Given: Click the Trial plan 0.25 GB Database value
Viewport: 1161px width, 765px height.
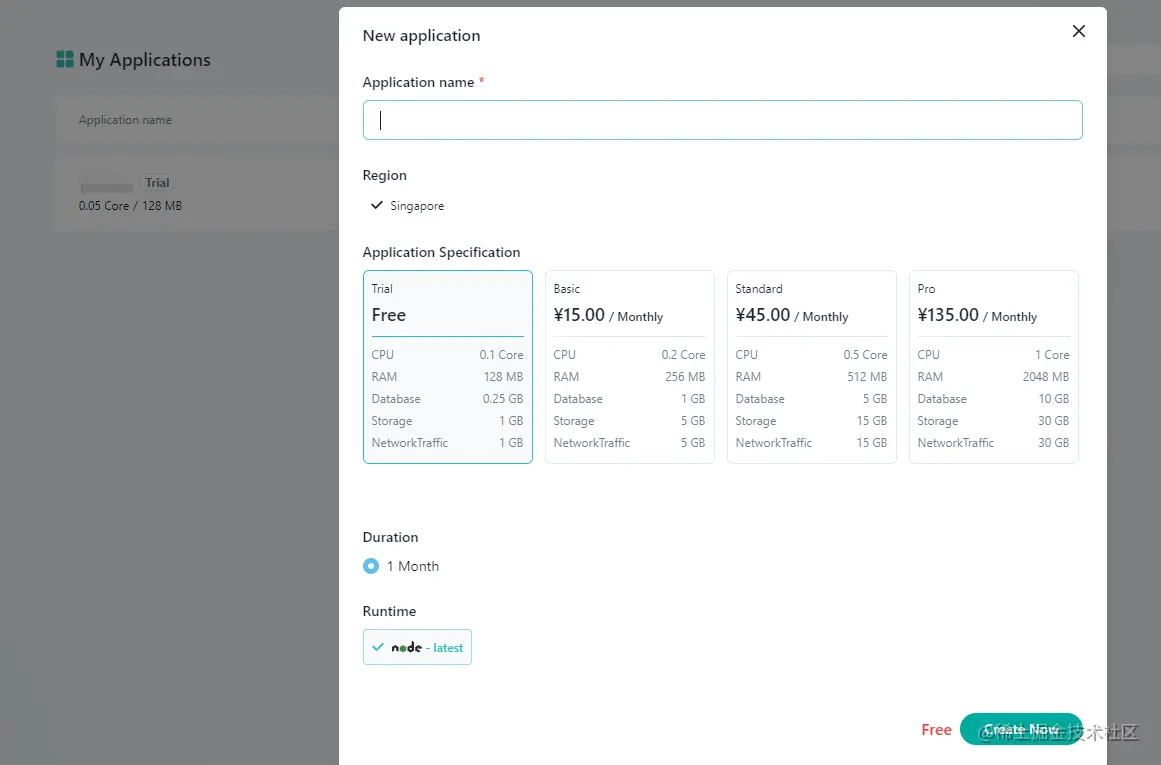Looking at the screenshot, I should [503, 398].
